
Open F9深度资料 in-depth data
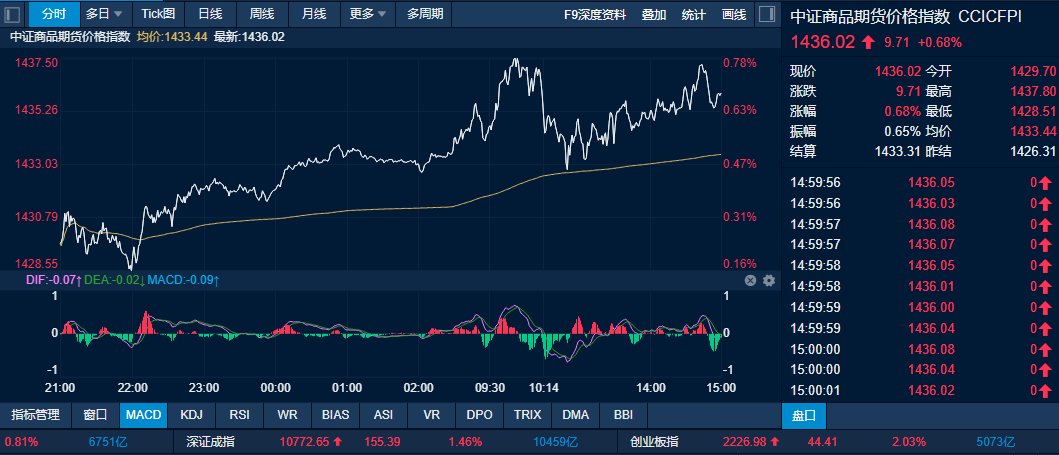pos(596,14)
